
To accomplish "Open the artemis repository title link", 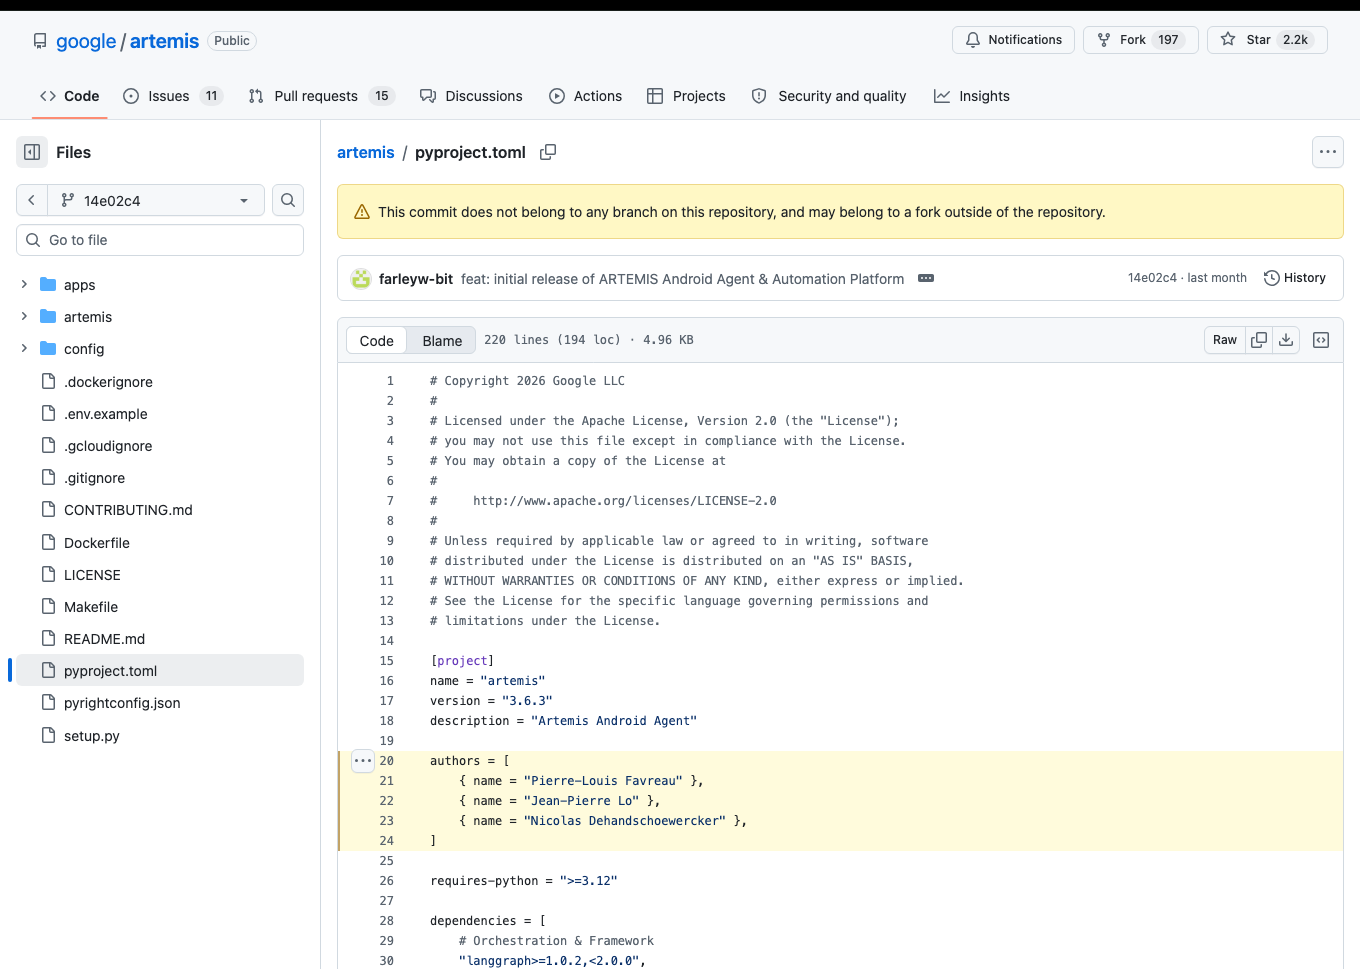I will coord(164,41).
